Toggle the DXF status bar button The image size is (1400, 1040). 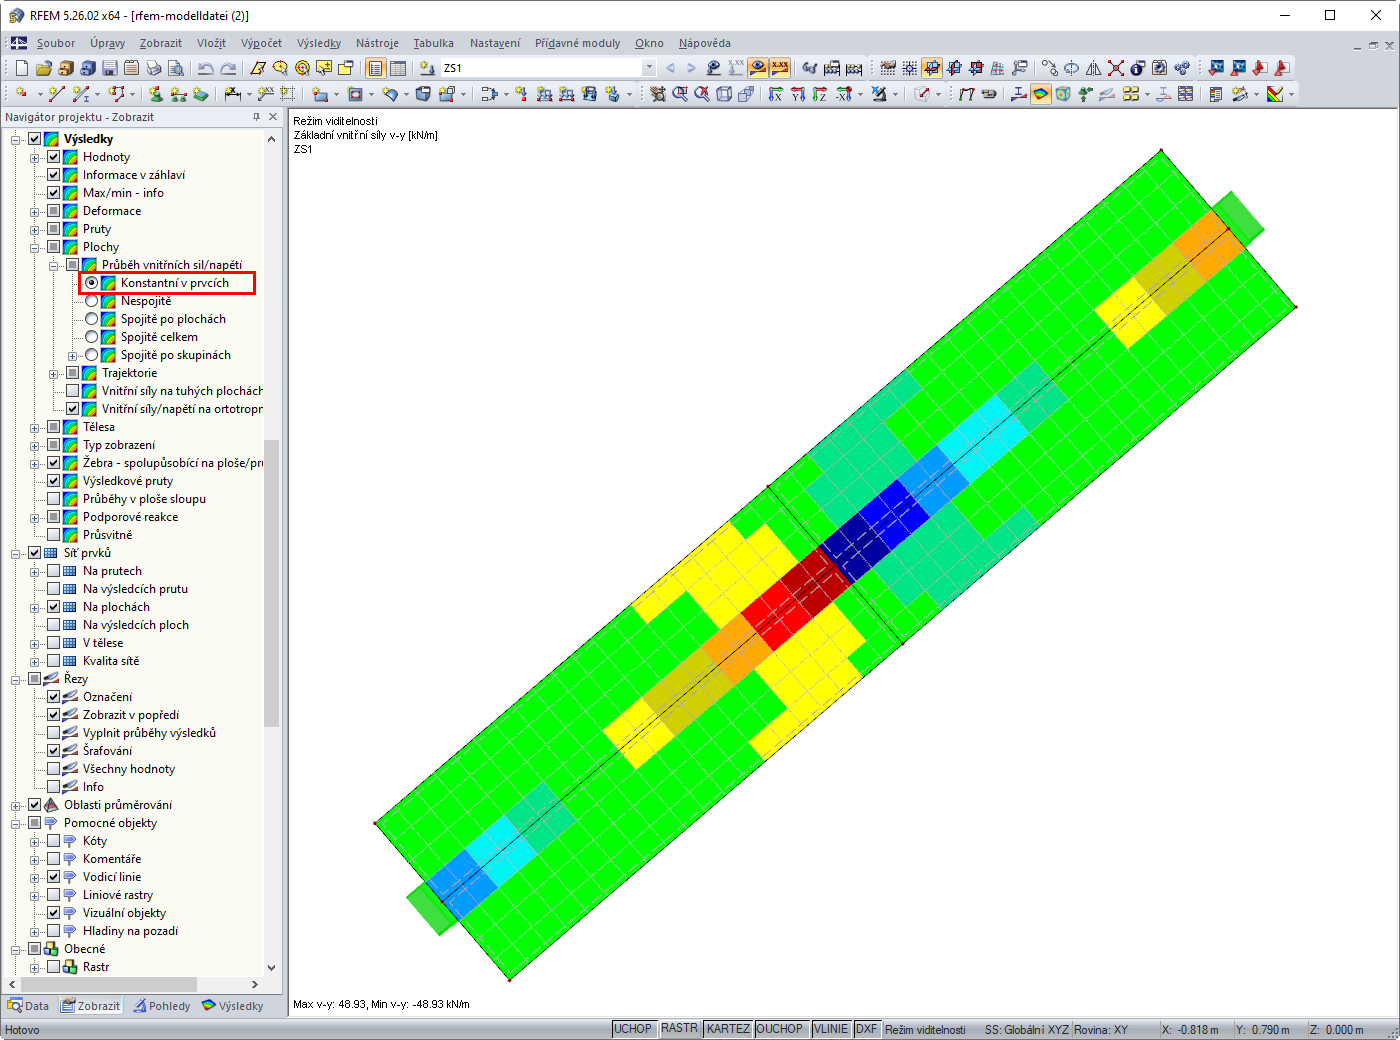click(867, 1029)
